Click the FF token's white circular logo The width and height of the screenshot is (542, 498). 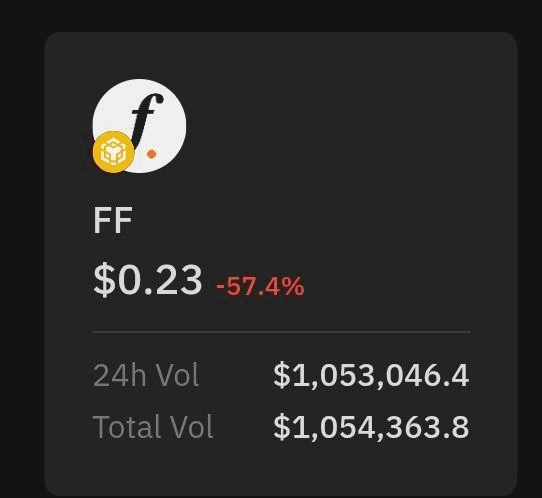[140, 126]
